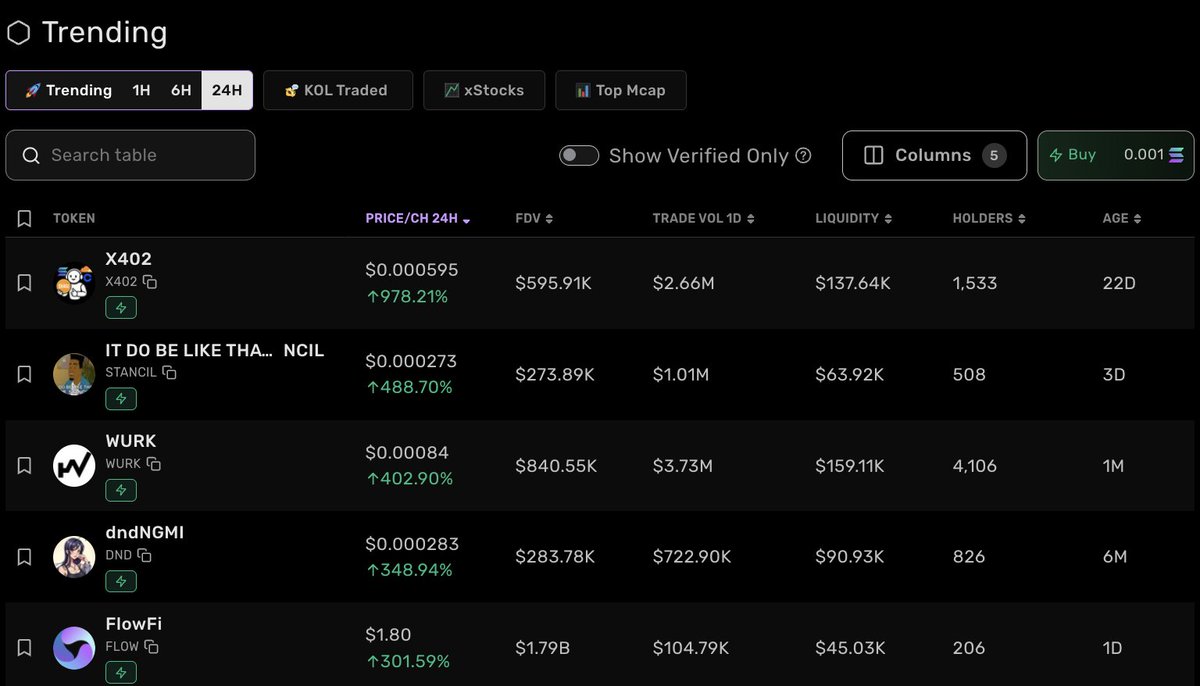Open the Columns selector
1200x686 pixels.
(934, 156)
